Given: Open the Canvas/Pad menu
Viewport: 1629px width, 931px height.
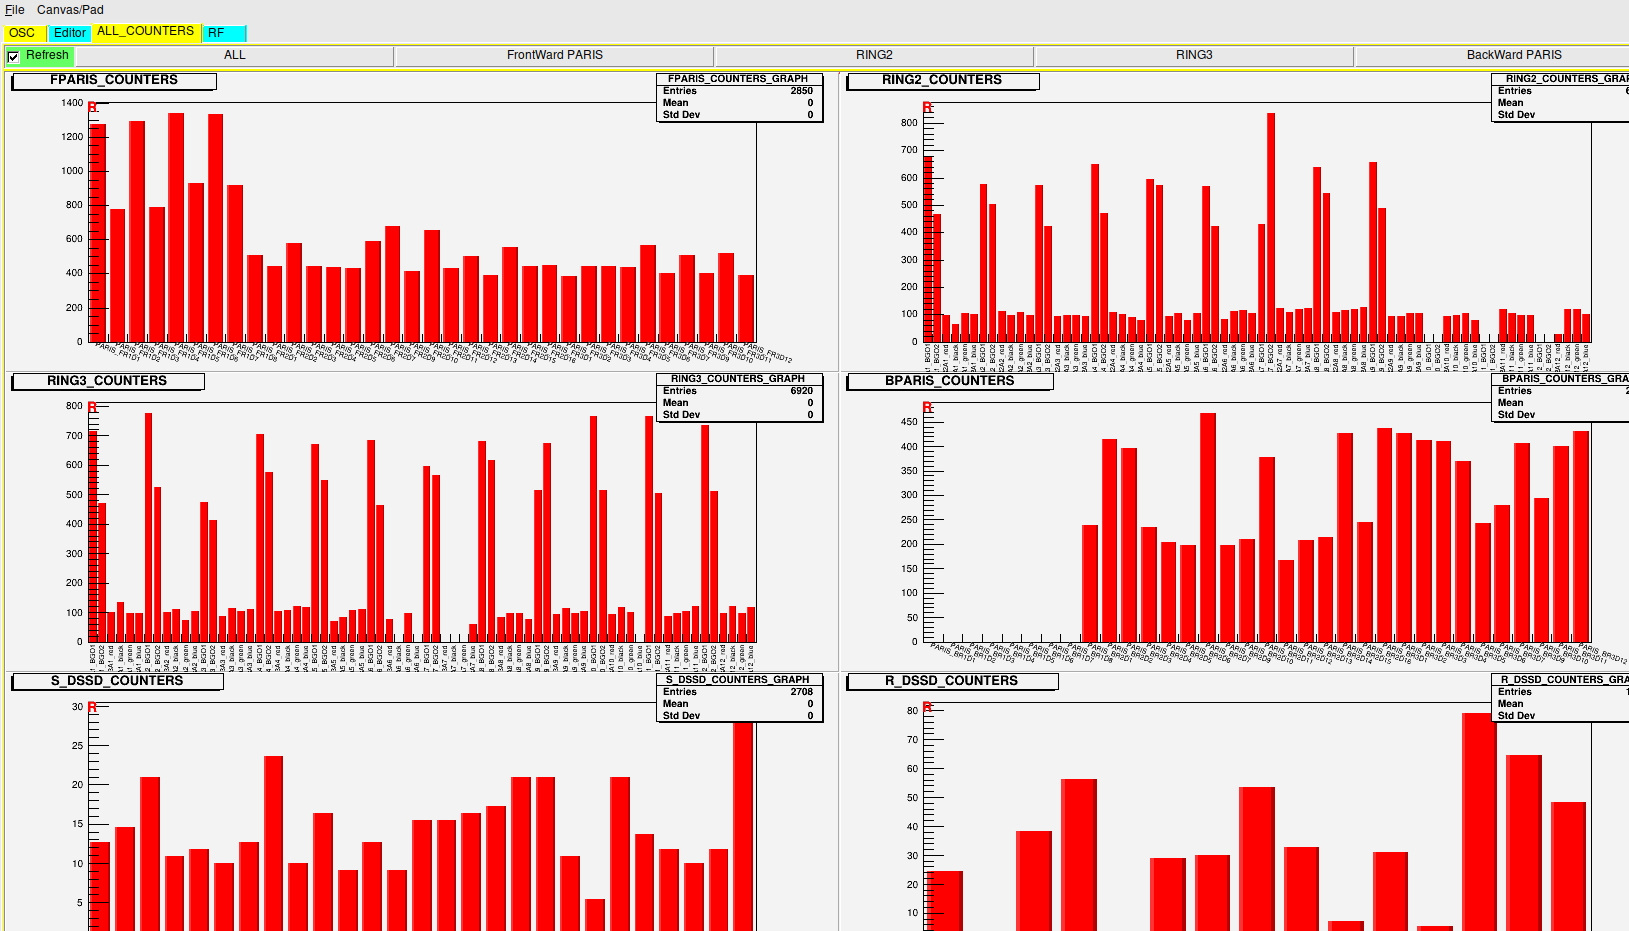Looking at the screenshot, I should (70, 10).
